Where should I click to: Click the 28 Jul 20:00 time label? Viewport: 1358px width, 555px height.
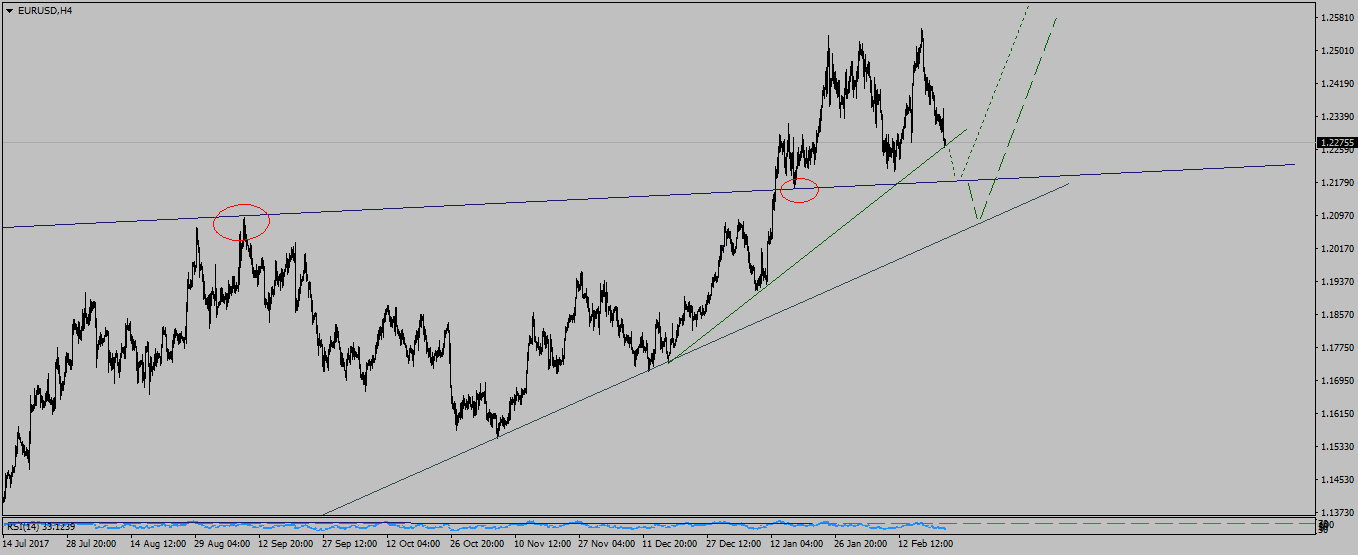(92, 545)
